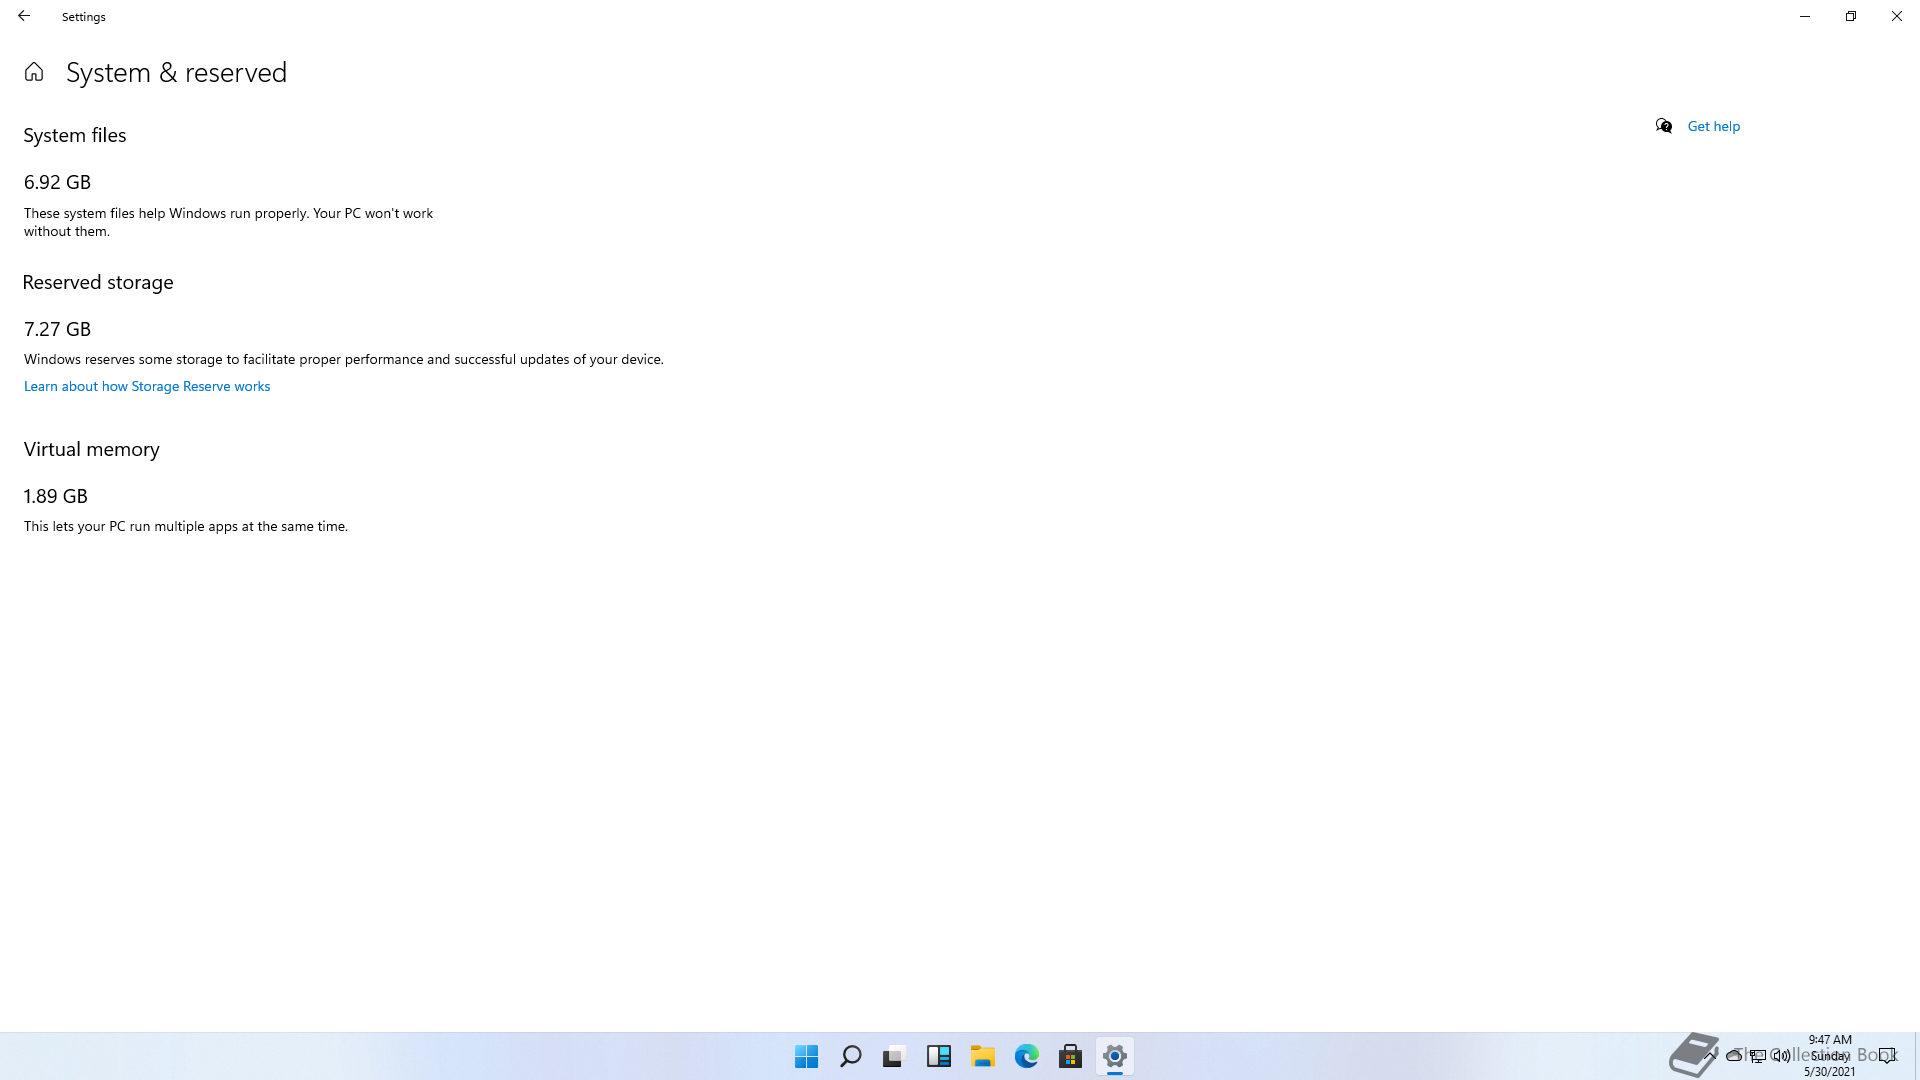Viewport: 1920px width, 1080px height.
Task: Select the 1.89 GB virtual memory value
Action: [55, 496]
